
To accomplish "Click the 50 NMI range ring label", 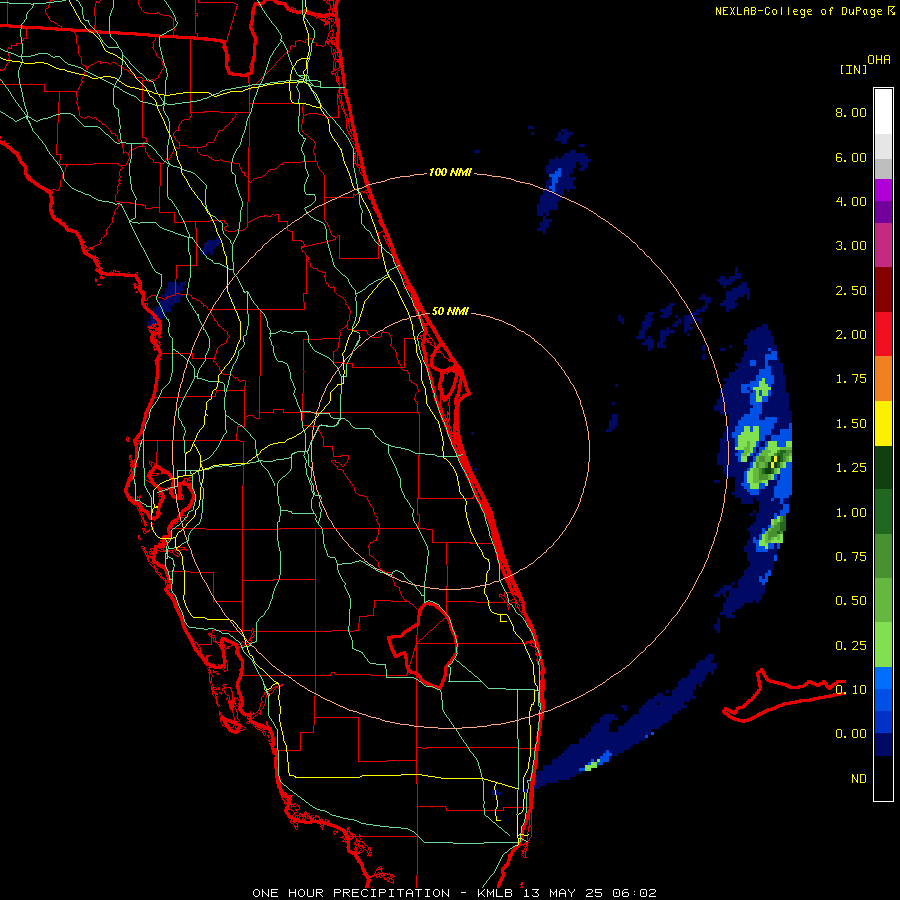I will click(450, 311).
